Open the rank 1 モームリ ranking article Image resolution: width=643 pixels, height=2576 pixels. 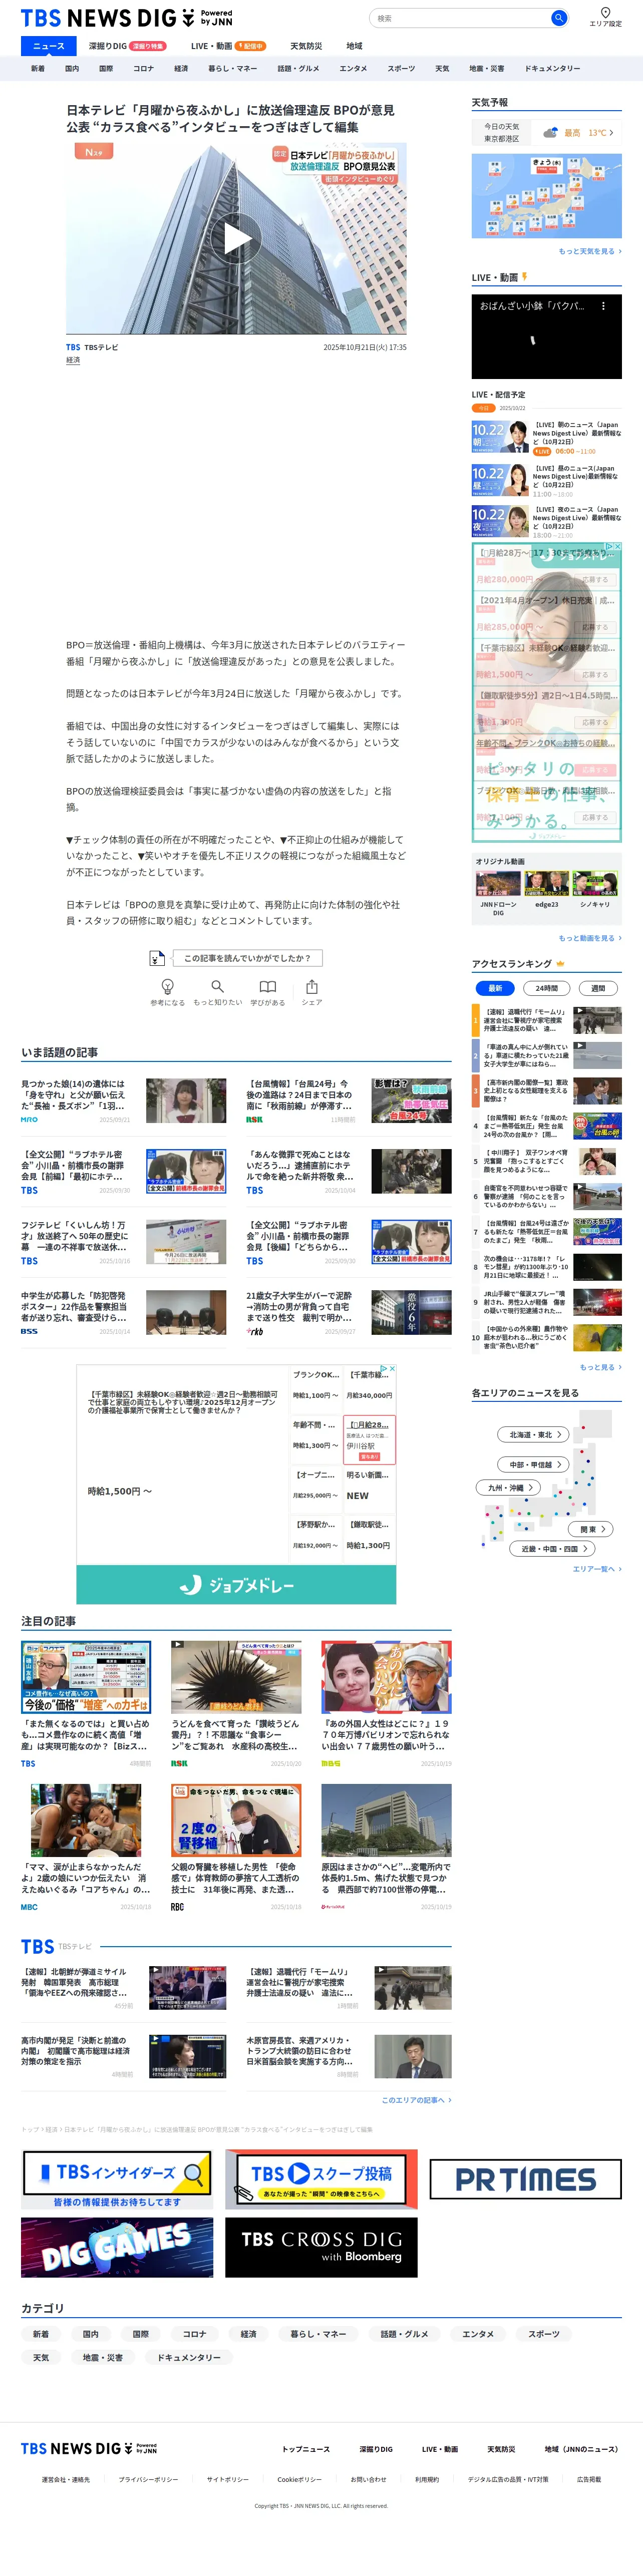click(546, 1020)
